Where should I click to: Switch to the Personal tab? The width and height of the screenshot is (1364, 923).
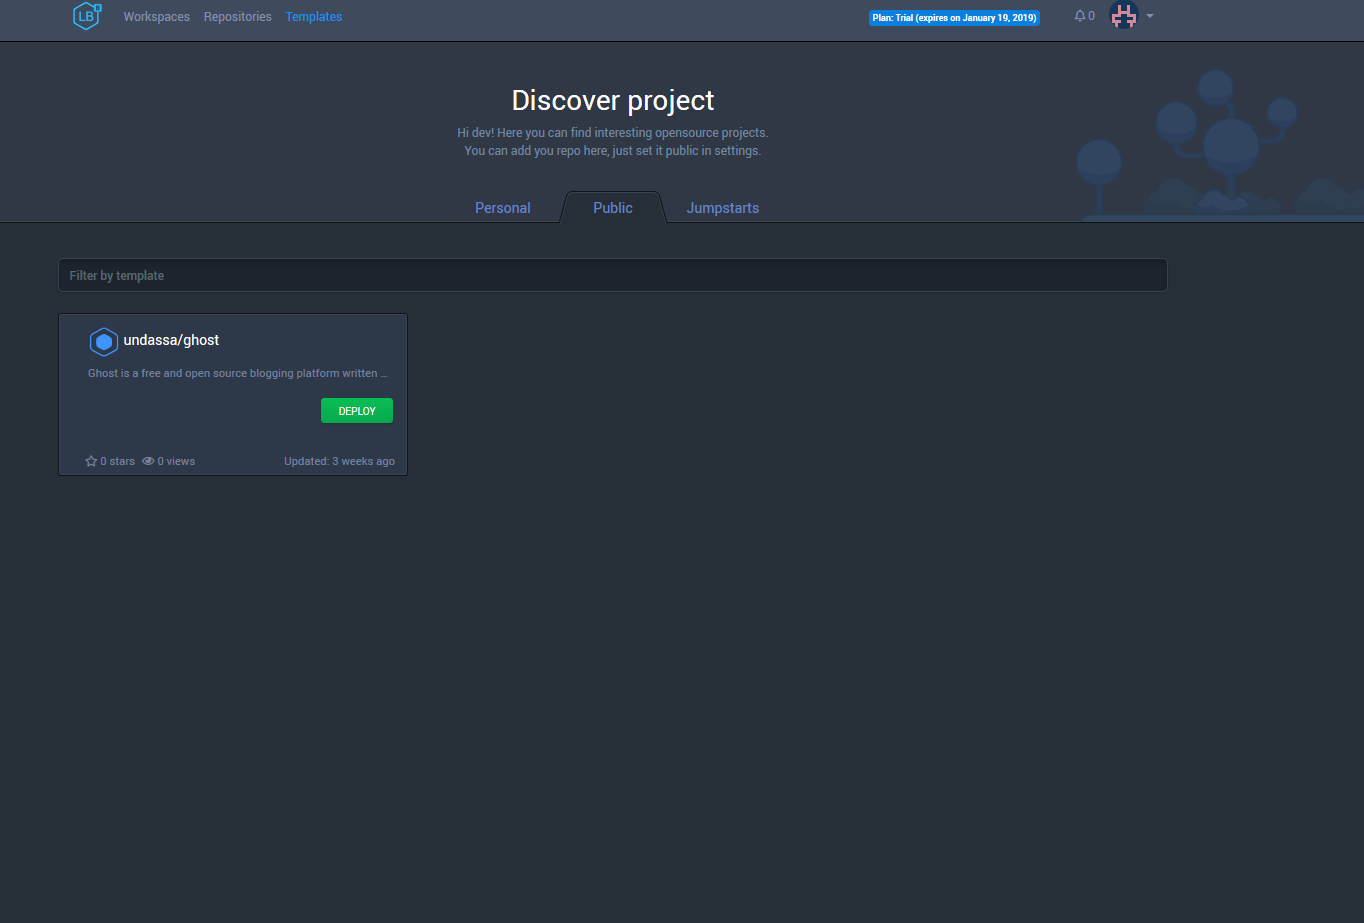(x=502, y=207)
